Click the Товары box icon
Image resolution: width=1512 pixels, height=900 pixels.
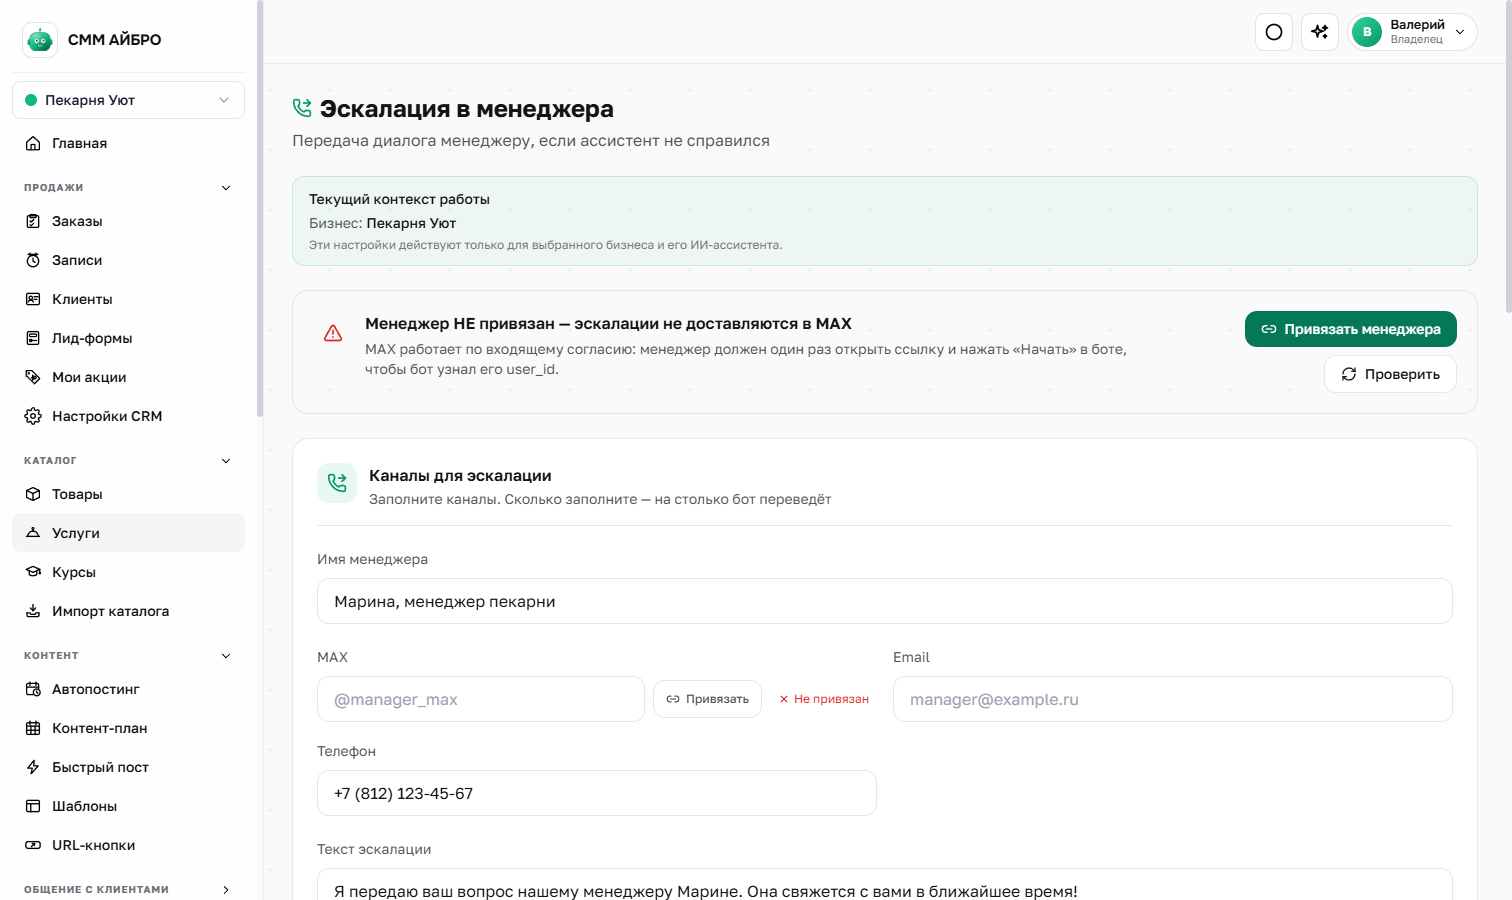[33, 494]
